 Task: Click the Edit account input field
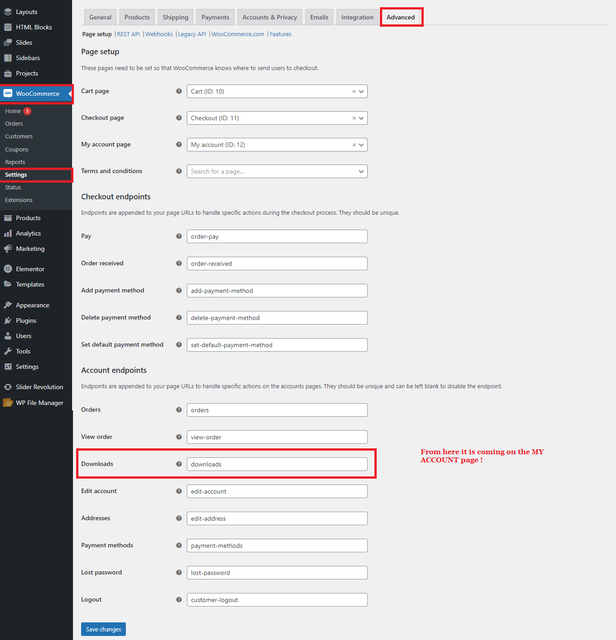[x=277, y=491]
